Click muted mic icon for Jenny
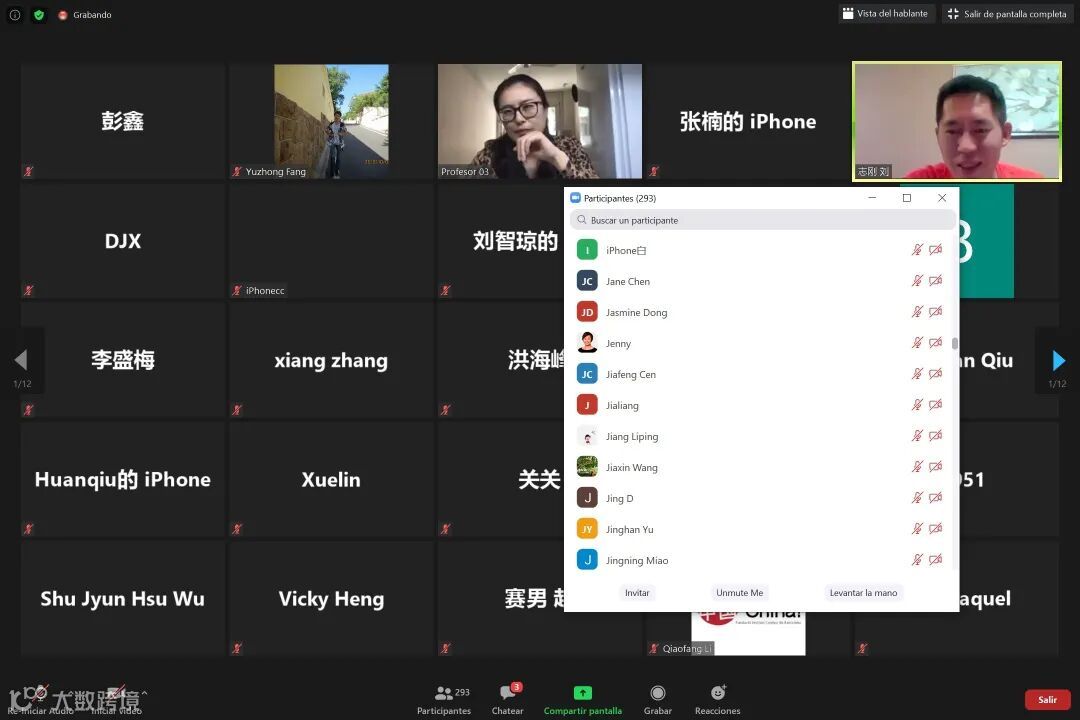This screenshot has width=1080, height=720. tap(917, 343)
